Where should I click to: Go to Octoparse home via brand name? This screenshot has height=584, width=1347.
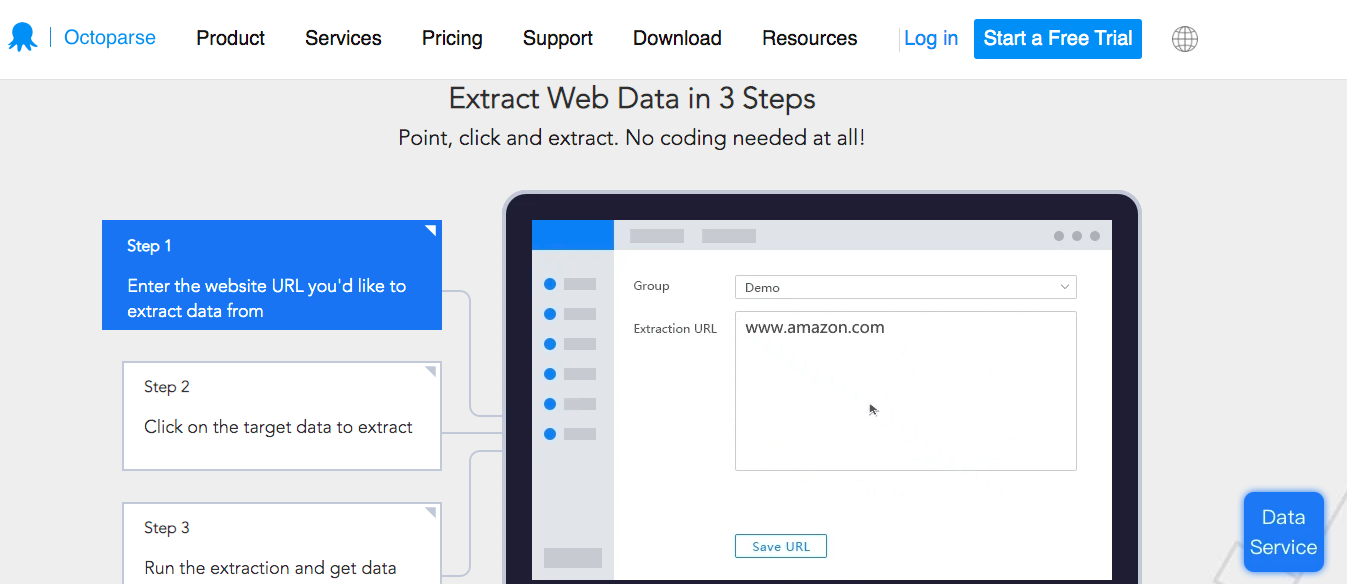pos(110,38)
